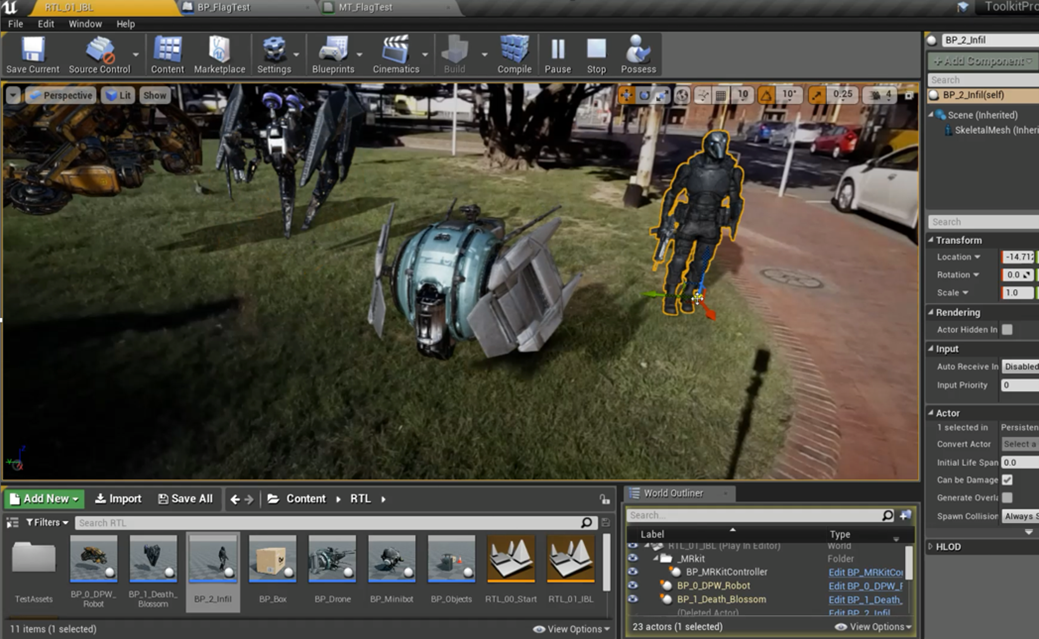Open the File menu
The height and width of the screenshot is (639, 1039).
coord(15,24)
